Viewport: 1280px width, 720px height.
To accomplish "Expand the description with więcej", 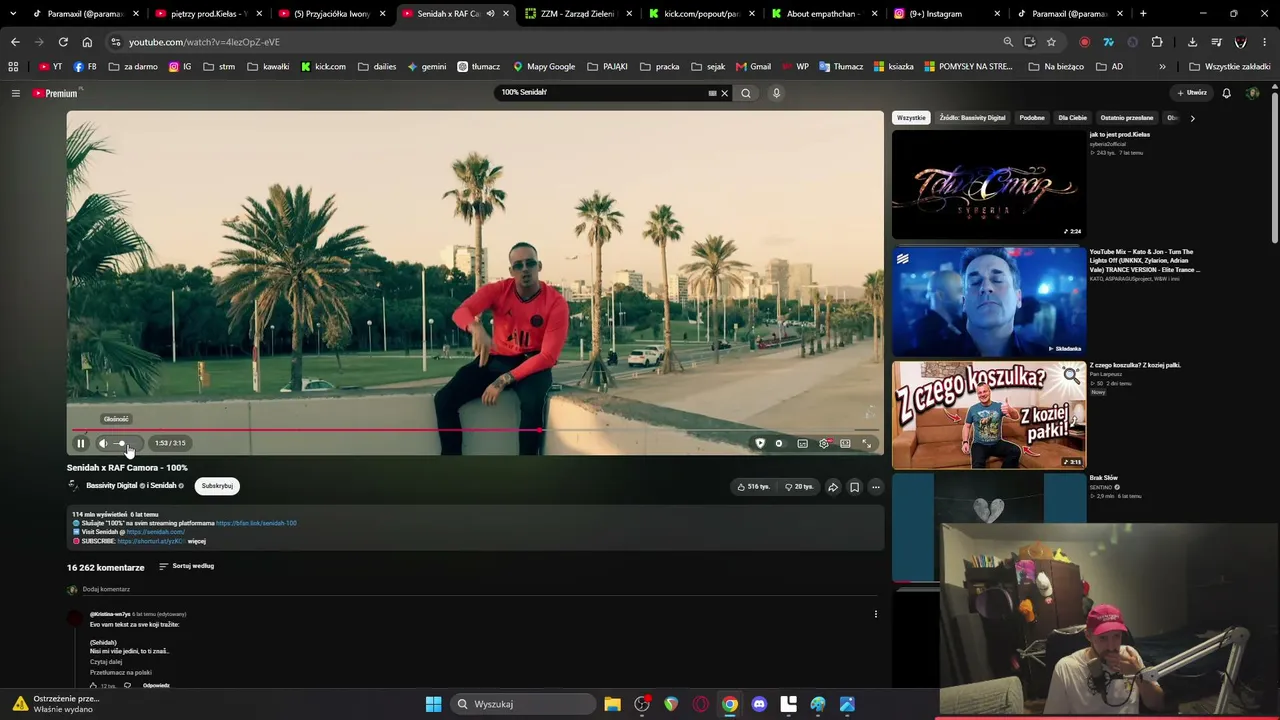I will point(196,541).
